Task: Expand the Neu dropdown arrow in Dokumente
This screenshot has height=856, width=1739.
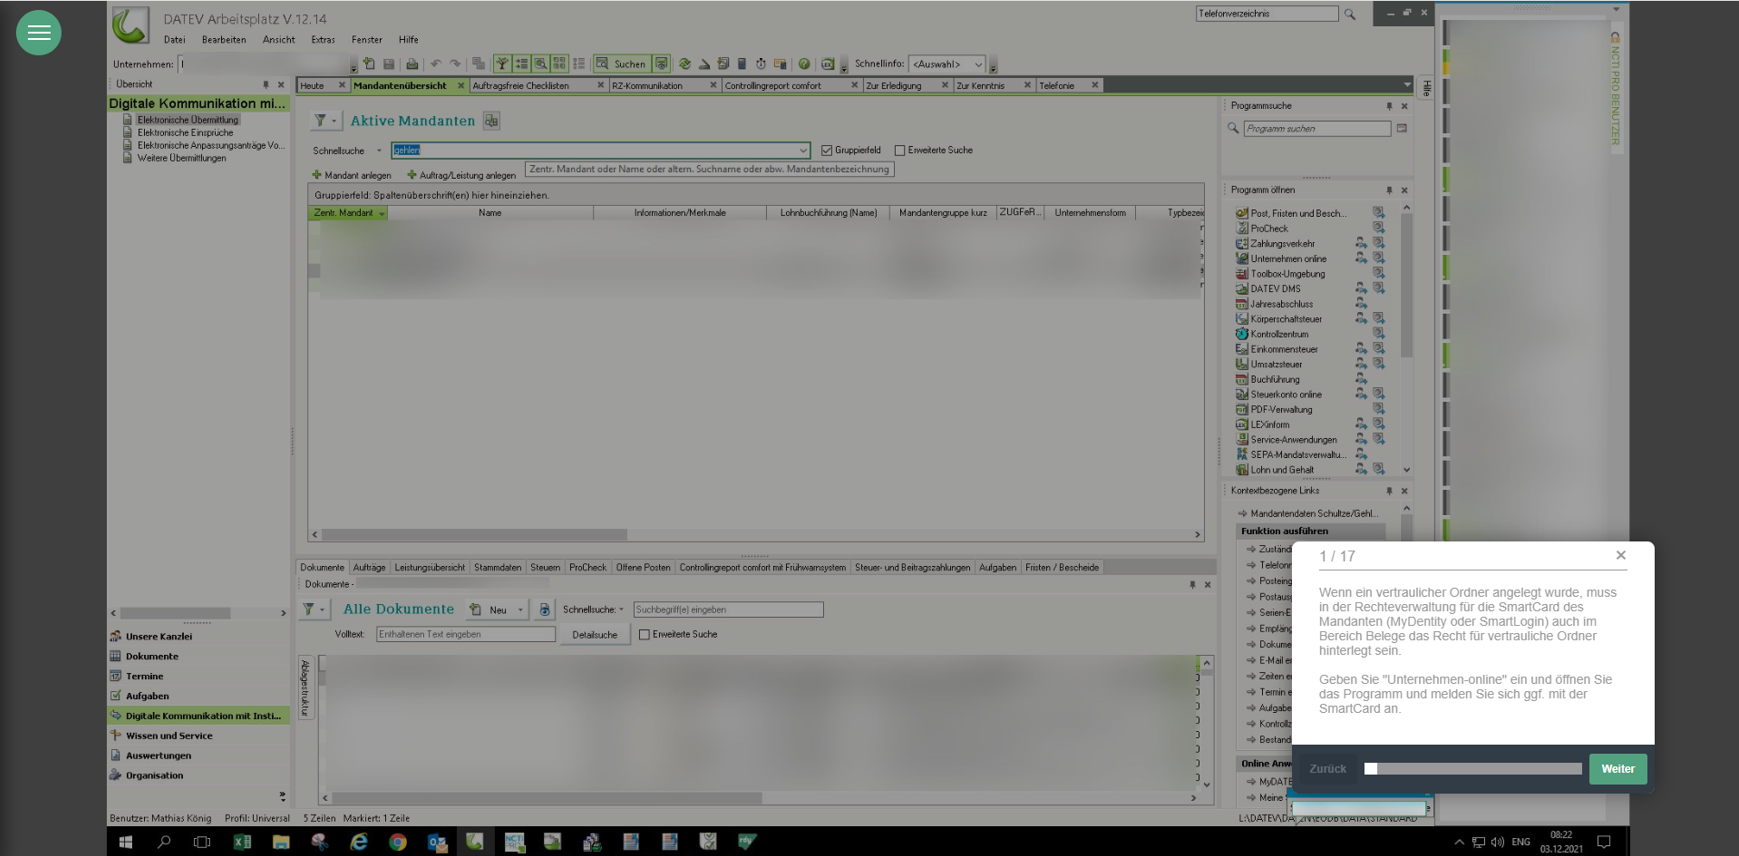Action: (520, 610)
